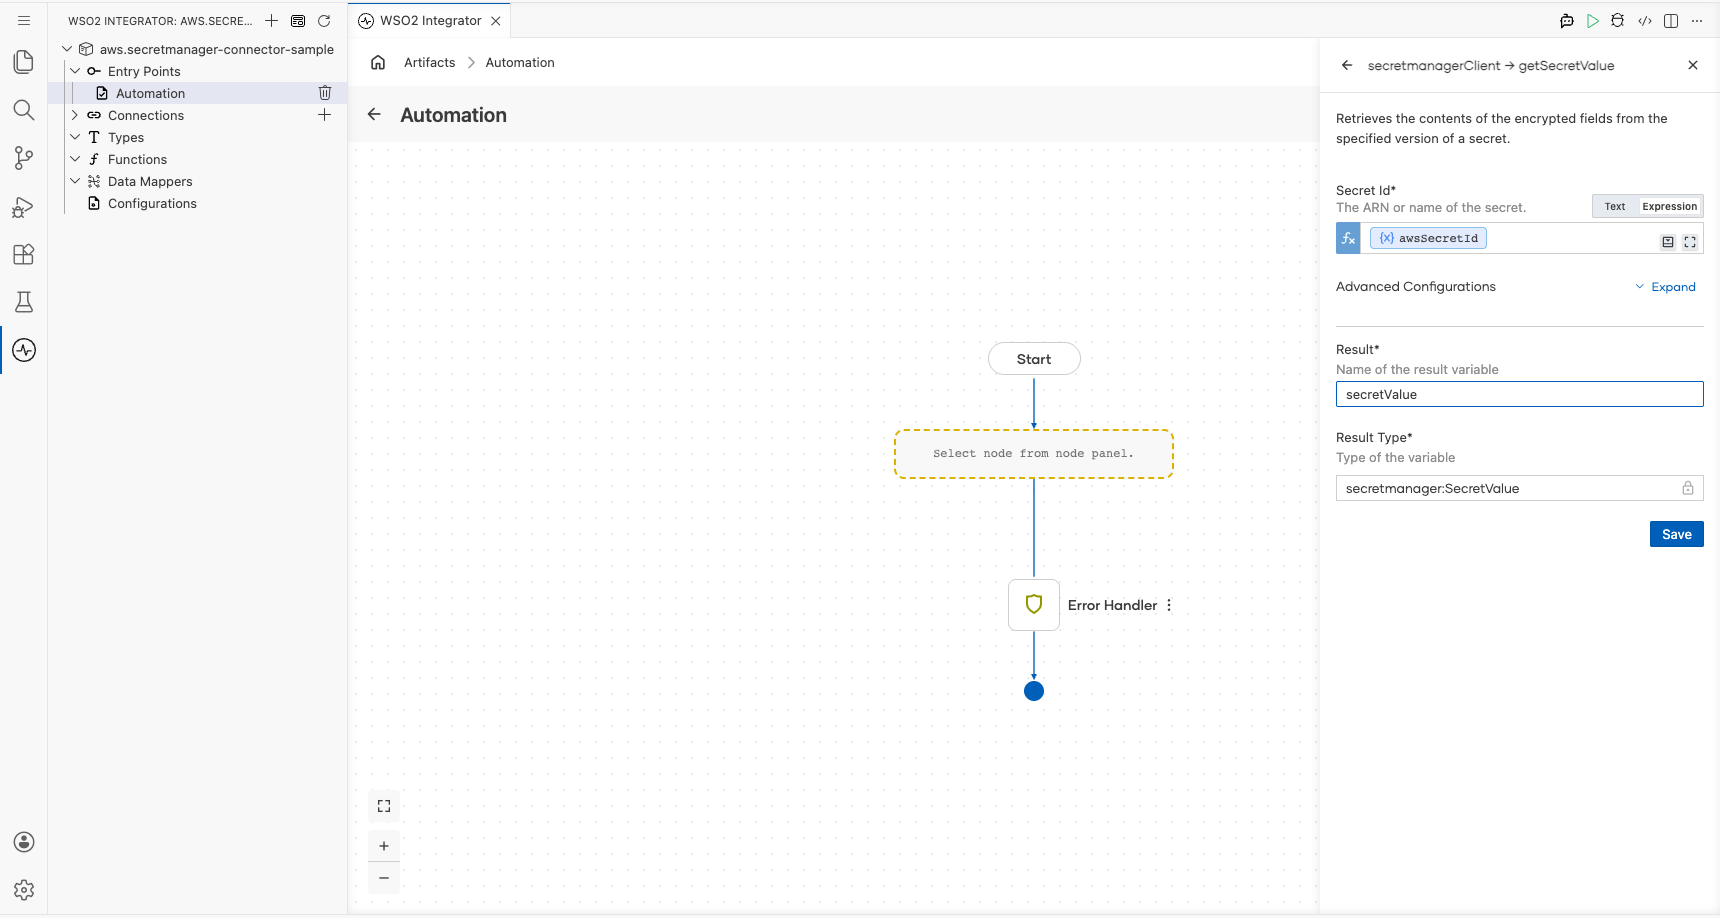Collapse the Data Mappers tree node

point(75,181)
